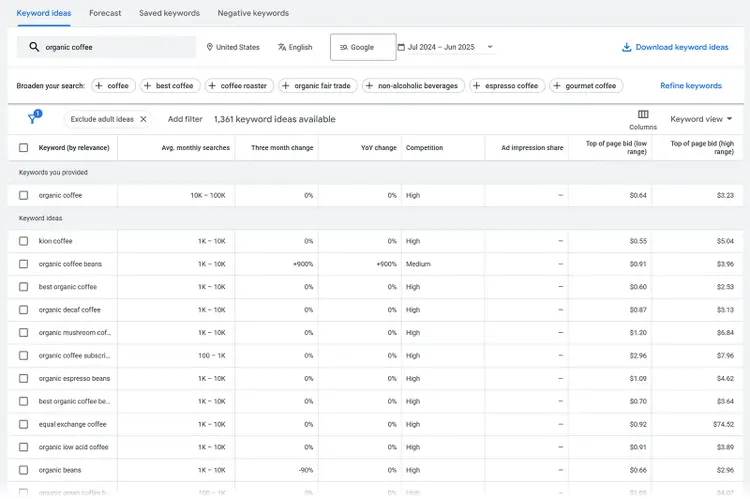The image size is (750, 499).
Task: Click the Google search network icon
Action: pos(343,47)
